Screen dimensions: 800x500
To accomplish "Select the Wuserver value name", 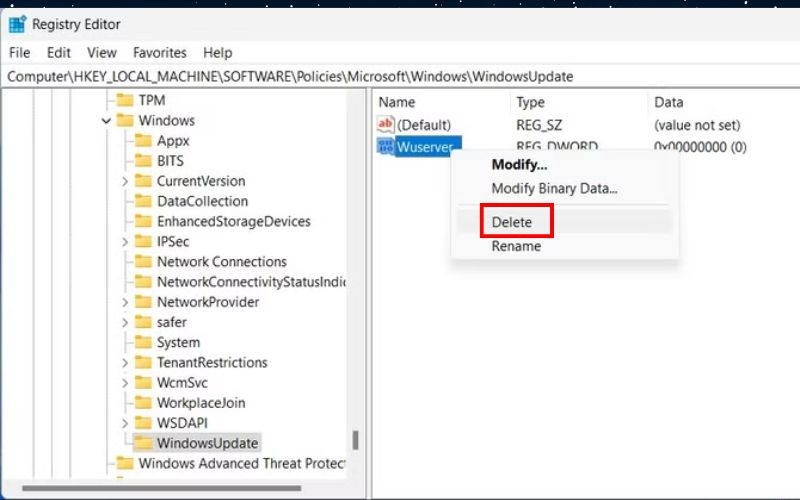I will [x=426, y=147].
